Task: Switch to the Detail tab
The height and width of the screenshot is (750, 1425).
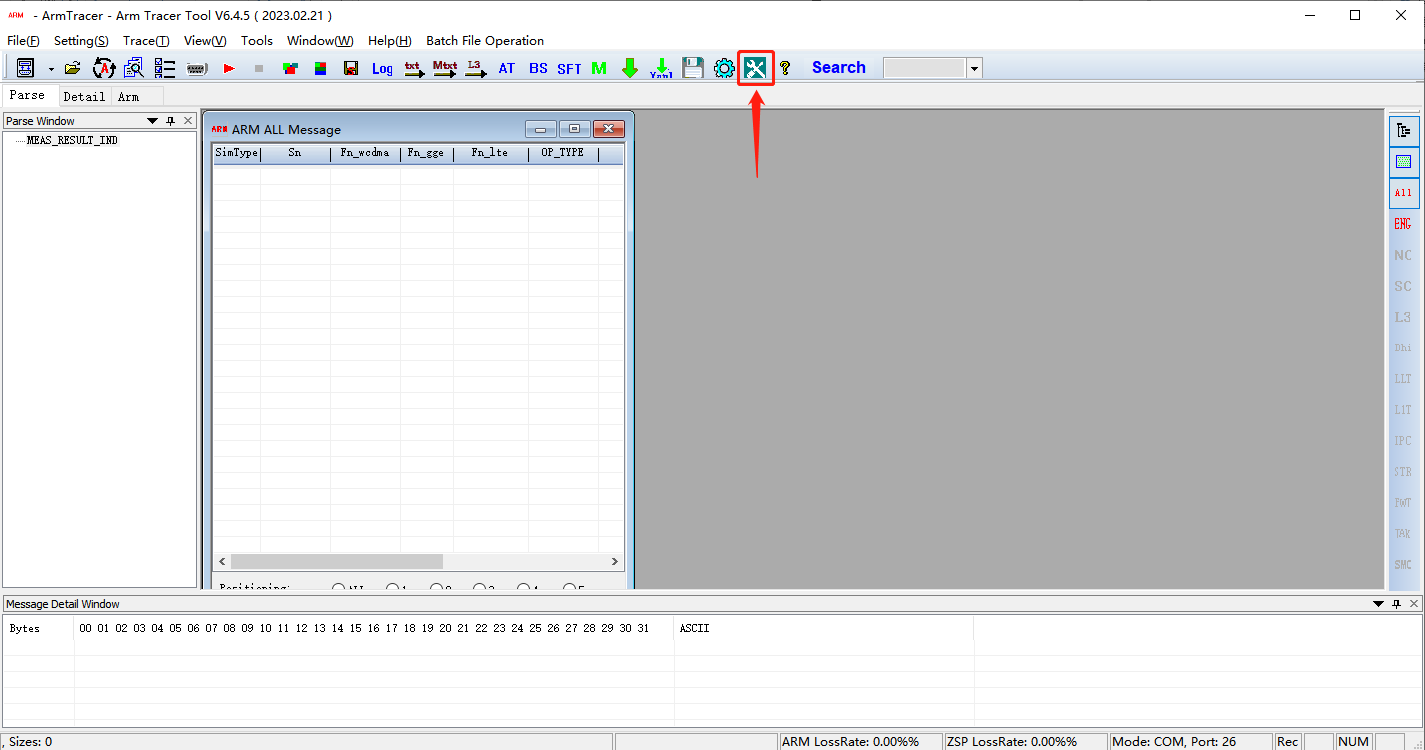Action: [x=84, y=96]
